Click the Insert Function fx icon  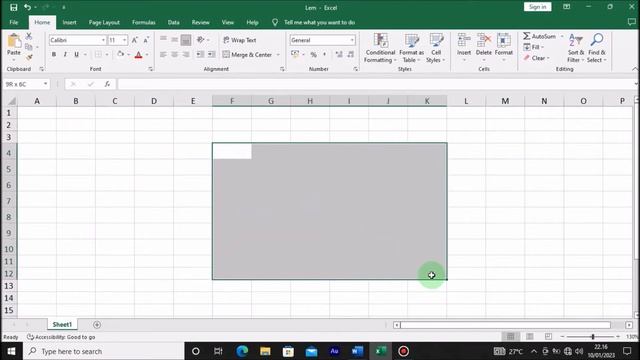[x=107, y=84]
